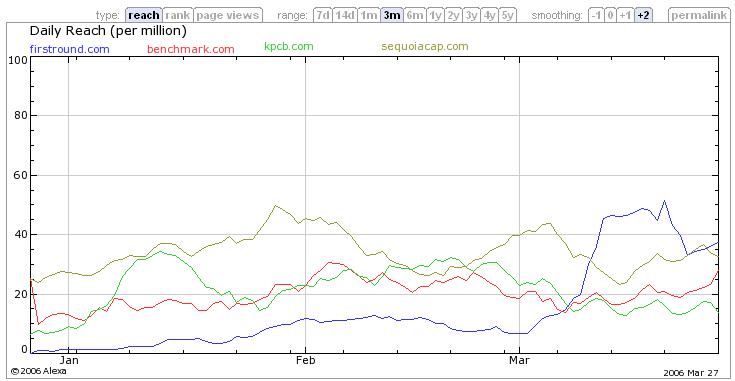Click the firstround.com legend link

[x=69, y=49]
